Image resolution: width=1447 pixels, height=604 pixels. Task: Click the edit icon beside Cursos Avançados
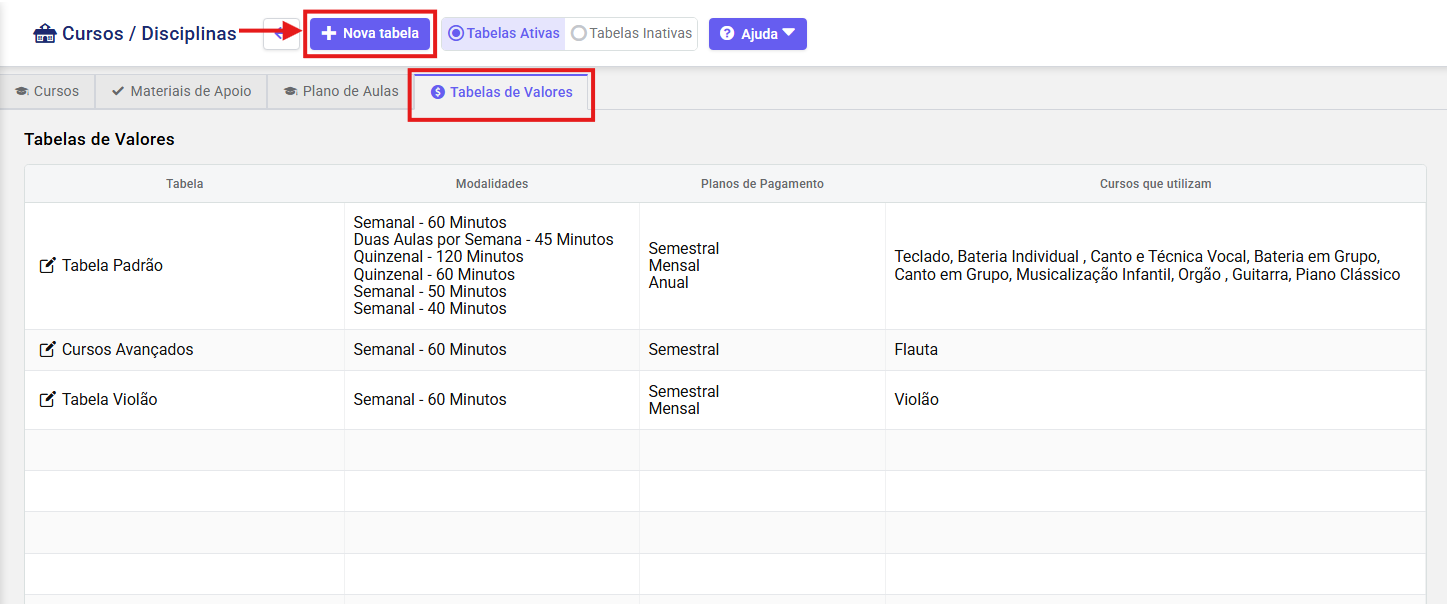[x=47, y=350]
